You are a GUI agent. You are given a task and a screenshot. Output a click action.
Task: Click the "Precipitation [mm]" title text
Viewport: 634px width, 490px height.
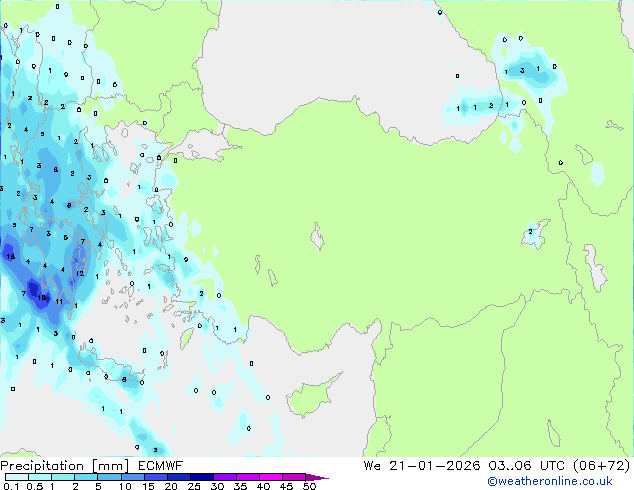pos(65,466)
